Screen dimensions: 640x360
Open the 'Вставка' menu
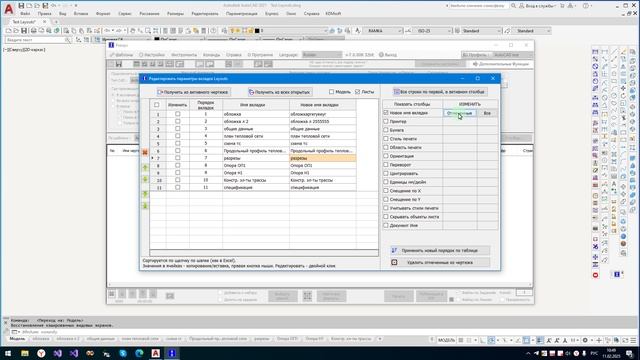[81, 13]
